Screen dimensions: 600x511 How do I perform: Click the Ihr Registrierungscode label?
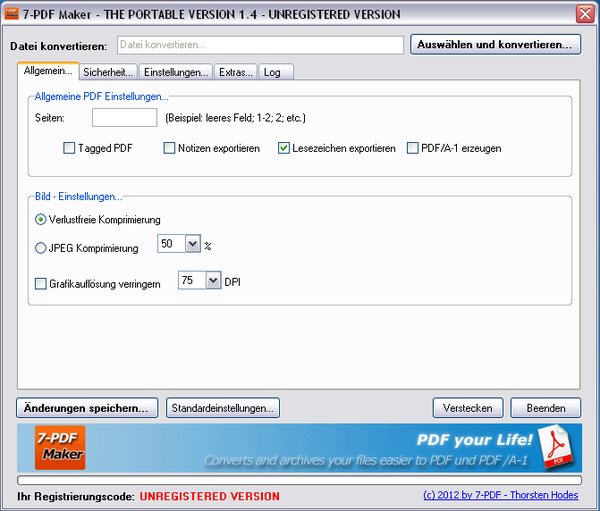[x=76, y=497]
